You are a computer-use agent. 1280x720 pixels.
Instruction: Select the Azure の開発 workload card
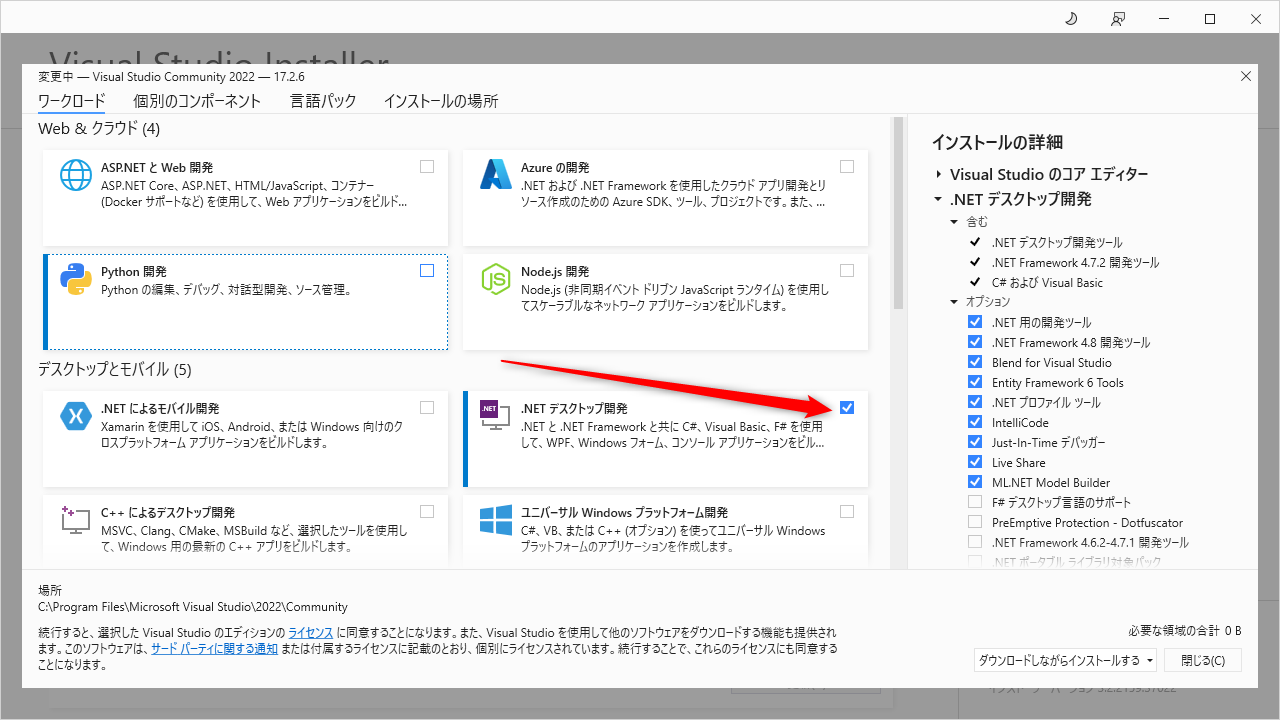(665, 198)
